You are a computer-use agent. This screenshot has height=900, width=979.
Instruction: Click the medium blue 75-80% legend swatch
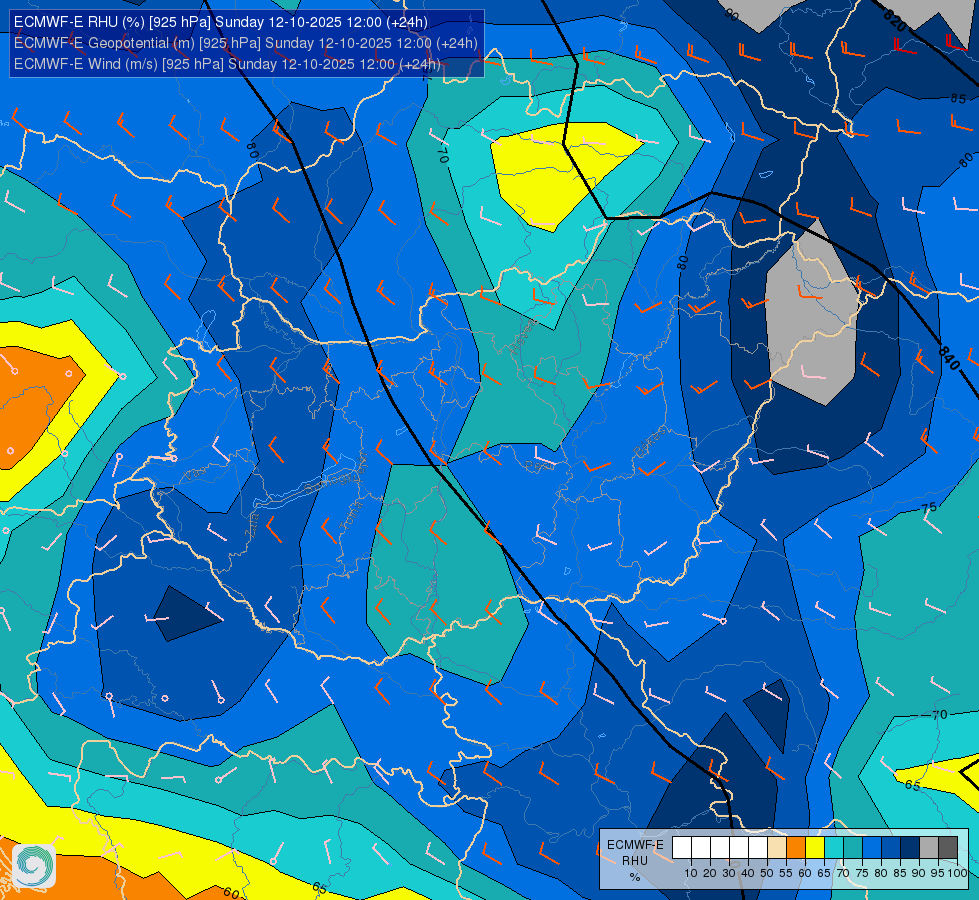[x=872, y=847]
